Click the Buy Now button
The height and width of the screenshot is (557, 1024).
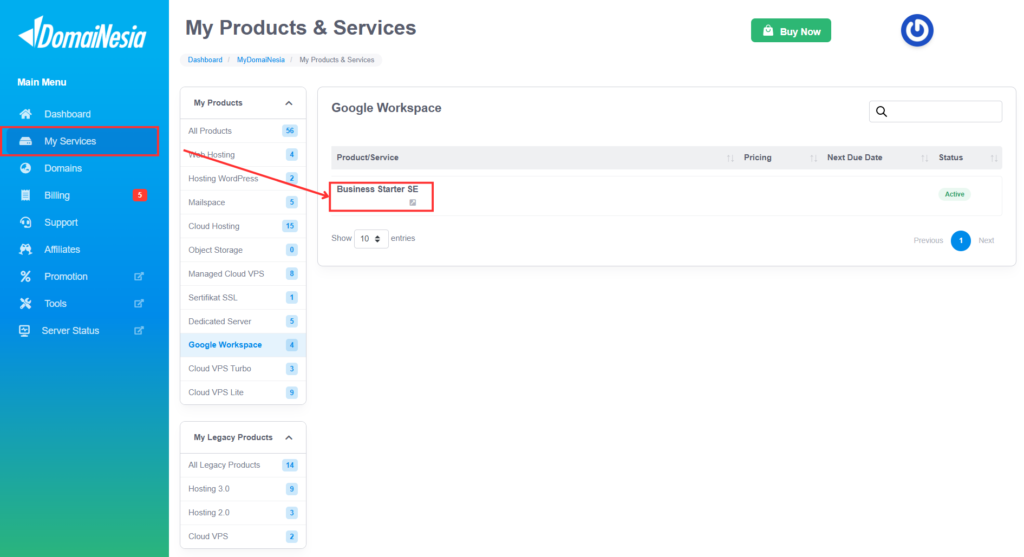(x=791, y=31)
